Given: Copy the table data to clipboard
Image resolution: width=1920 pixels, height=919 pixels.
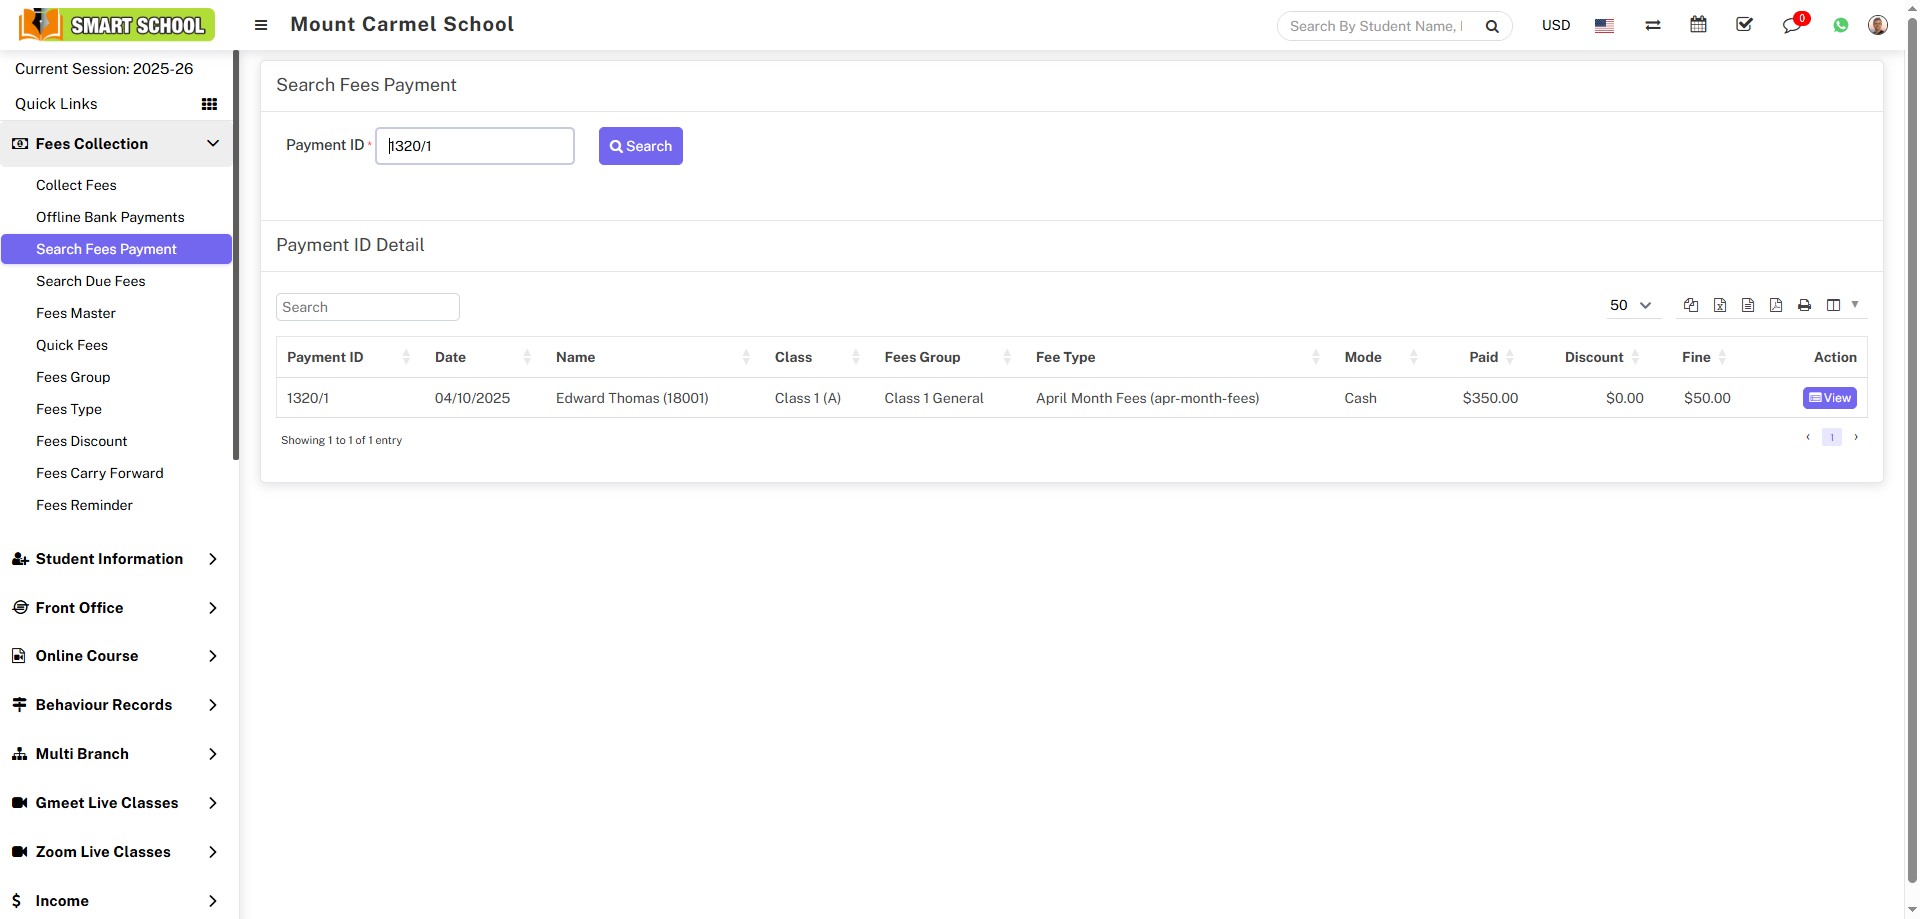Looking at the screenshot, I should (x=1691, y=305).
